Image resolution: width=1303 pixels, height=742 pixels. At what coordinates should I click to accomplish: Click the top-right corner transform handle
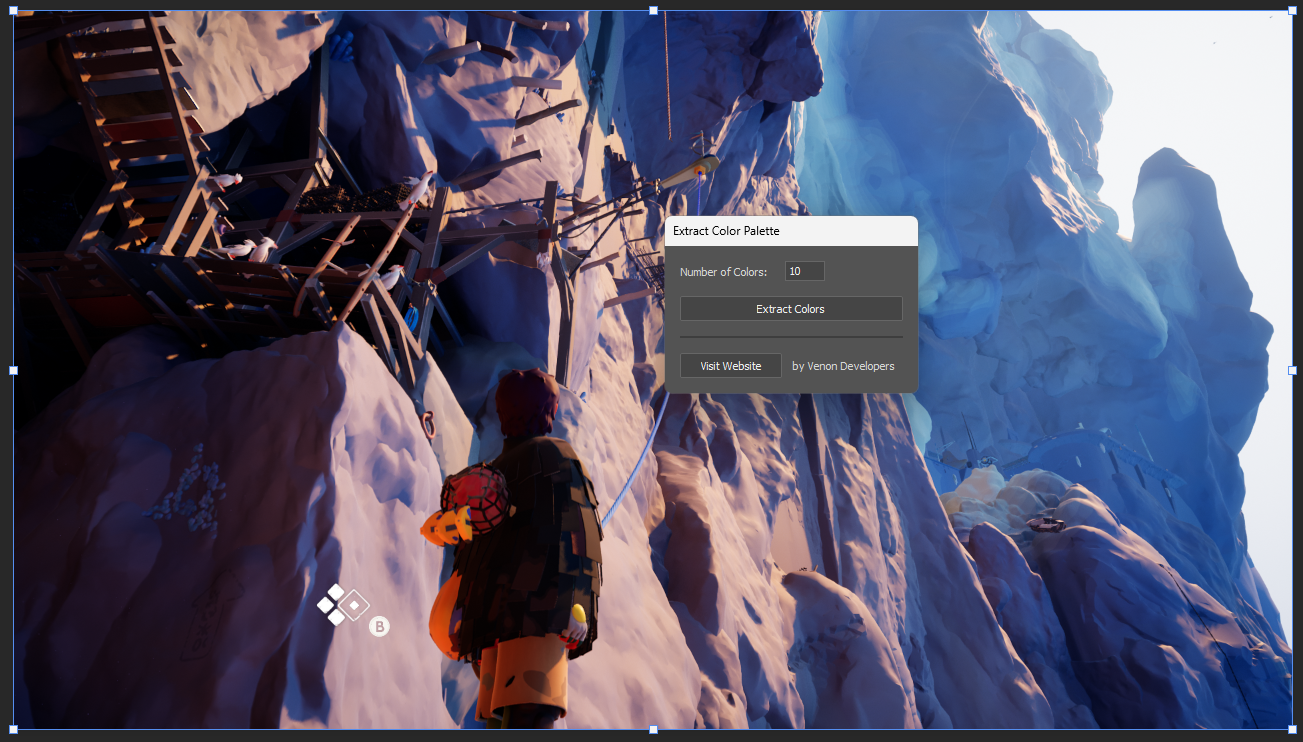[x=1292, y=11]
